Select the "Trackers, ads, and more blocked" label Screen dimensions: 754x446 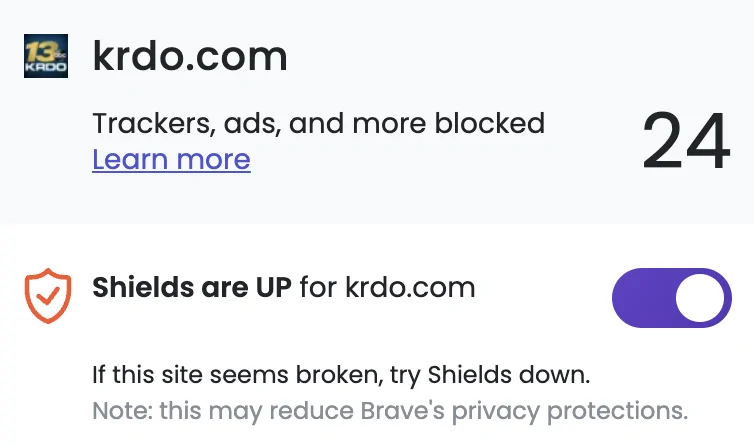[x=318, y=124]
